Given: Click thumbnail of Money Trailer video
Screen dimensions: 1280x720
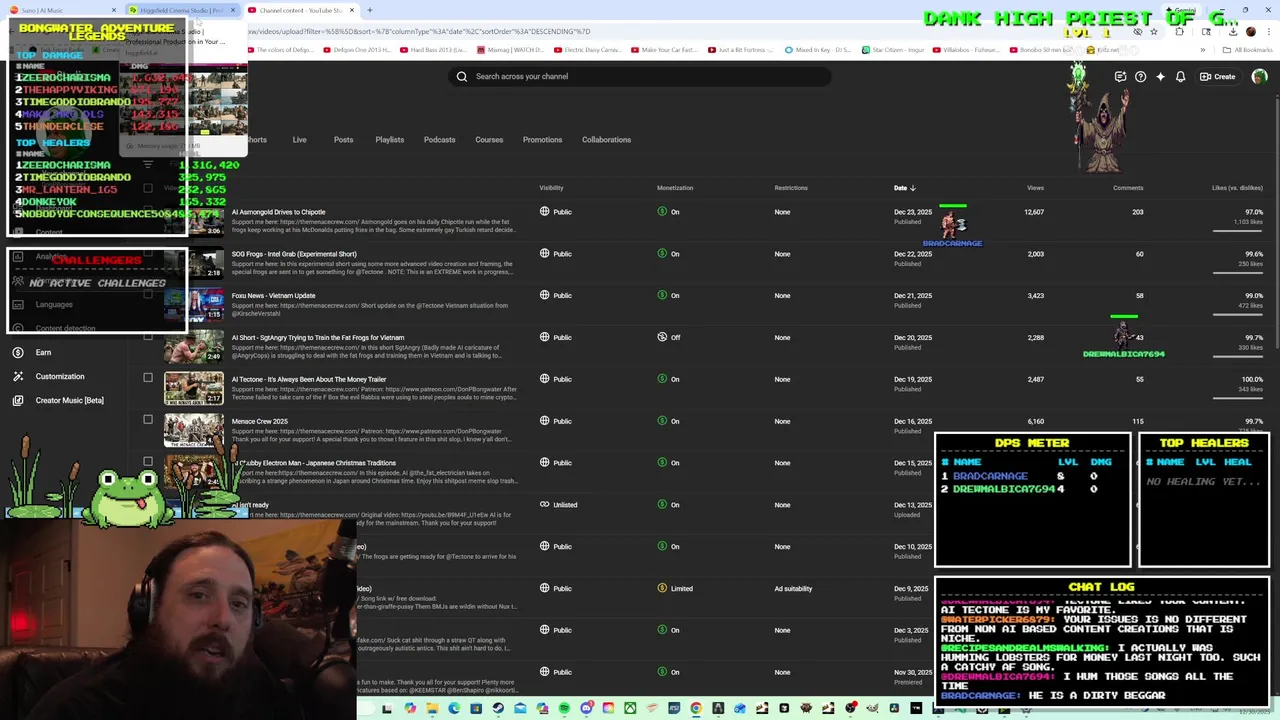Looking at the screenshot, I should [x=194, y=388].
